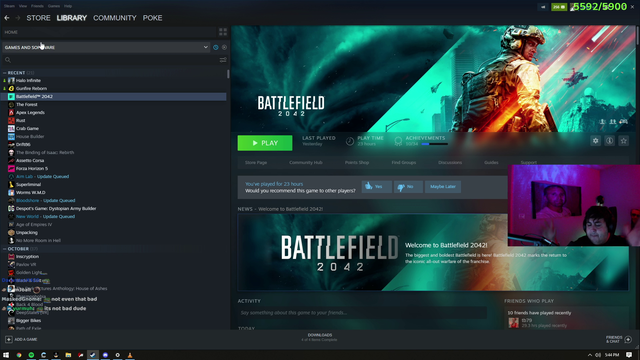Start Battlefield 2042 with Play button

[x=265, y=143]
